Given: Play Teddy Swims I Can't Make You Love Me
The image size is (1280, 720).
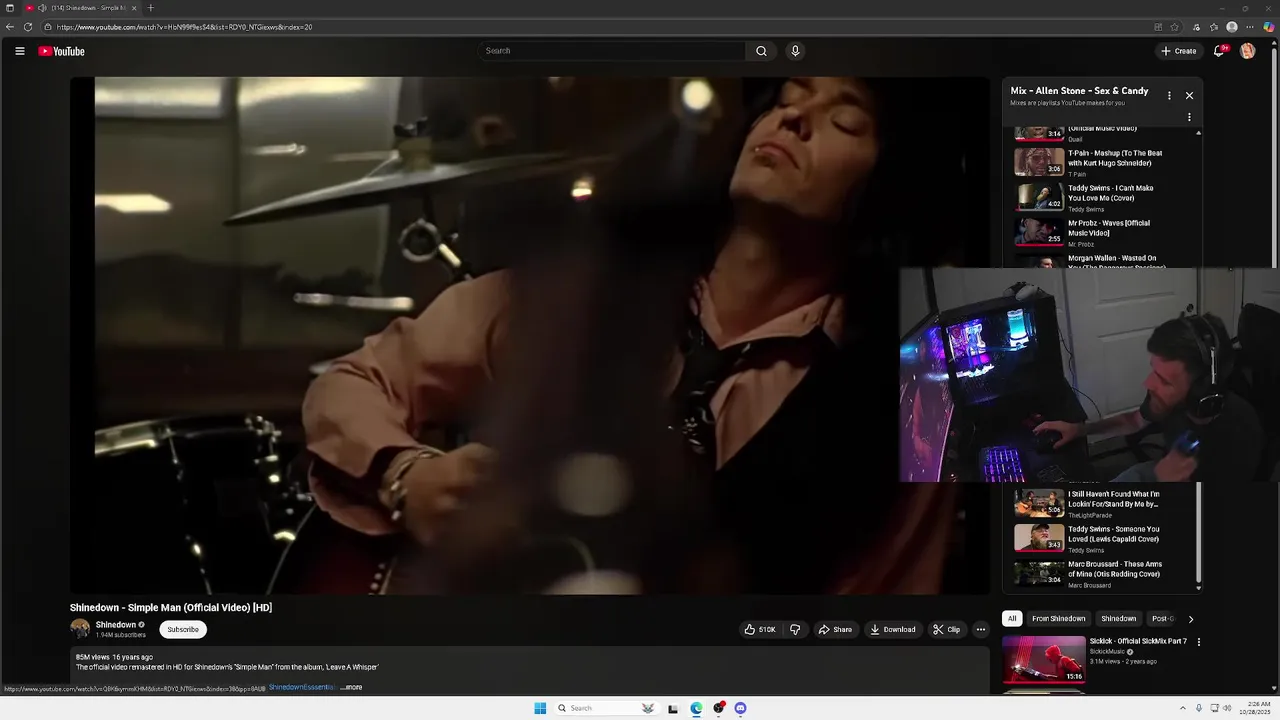Looking at the screenshot, I should click(x=1100, y=198).
